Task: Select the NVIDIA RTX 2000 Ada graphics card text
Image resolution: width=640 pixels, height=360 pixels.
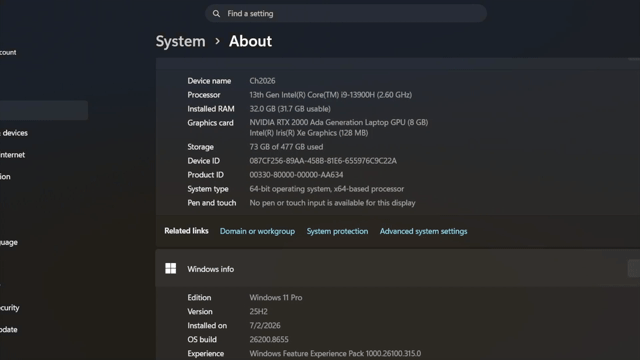Action: (x=338, y=122)
